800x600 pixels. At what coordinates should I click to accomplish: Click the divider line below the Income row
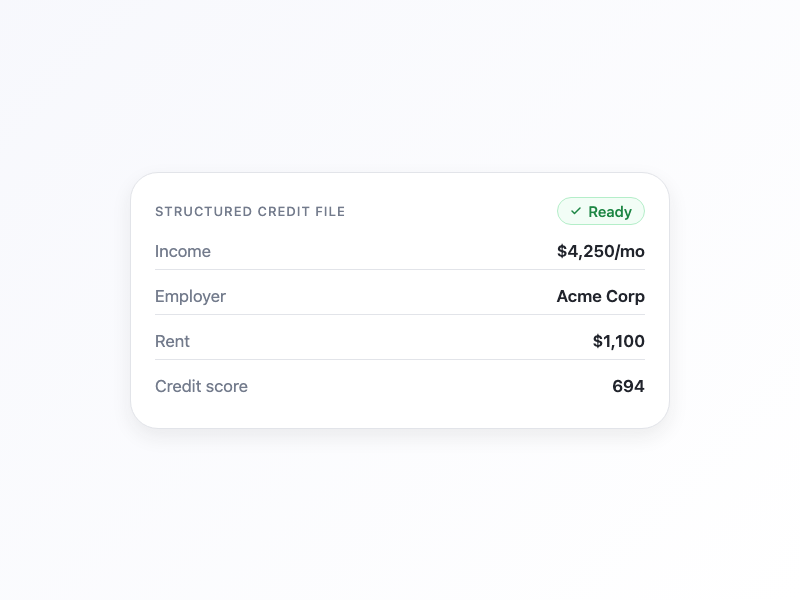tap(400, 269)
